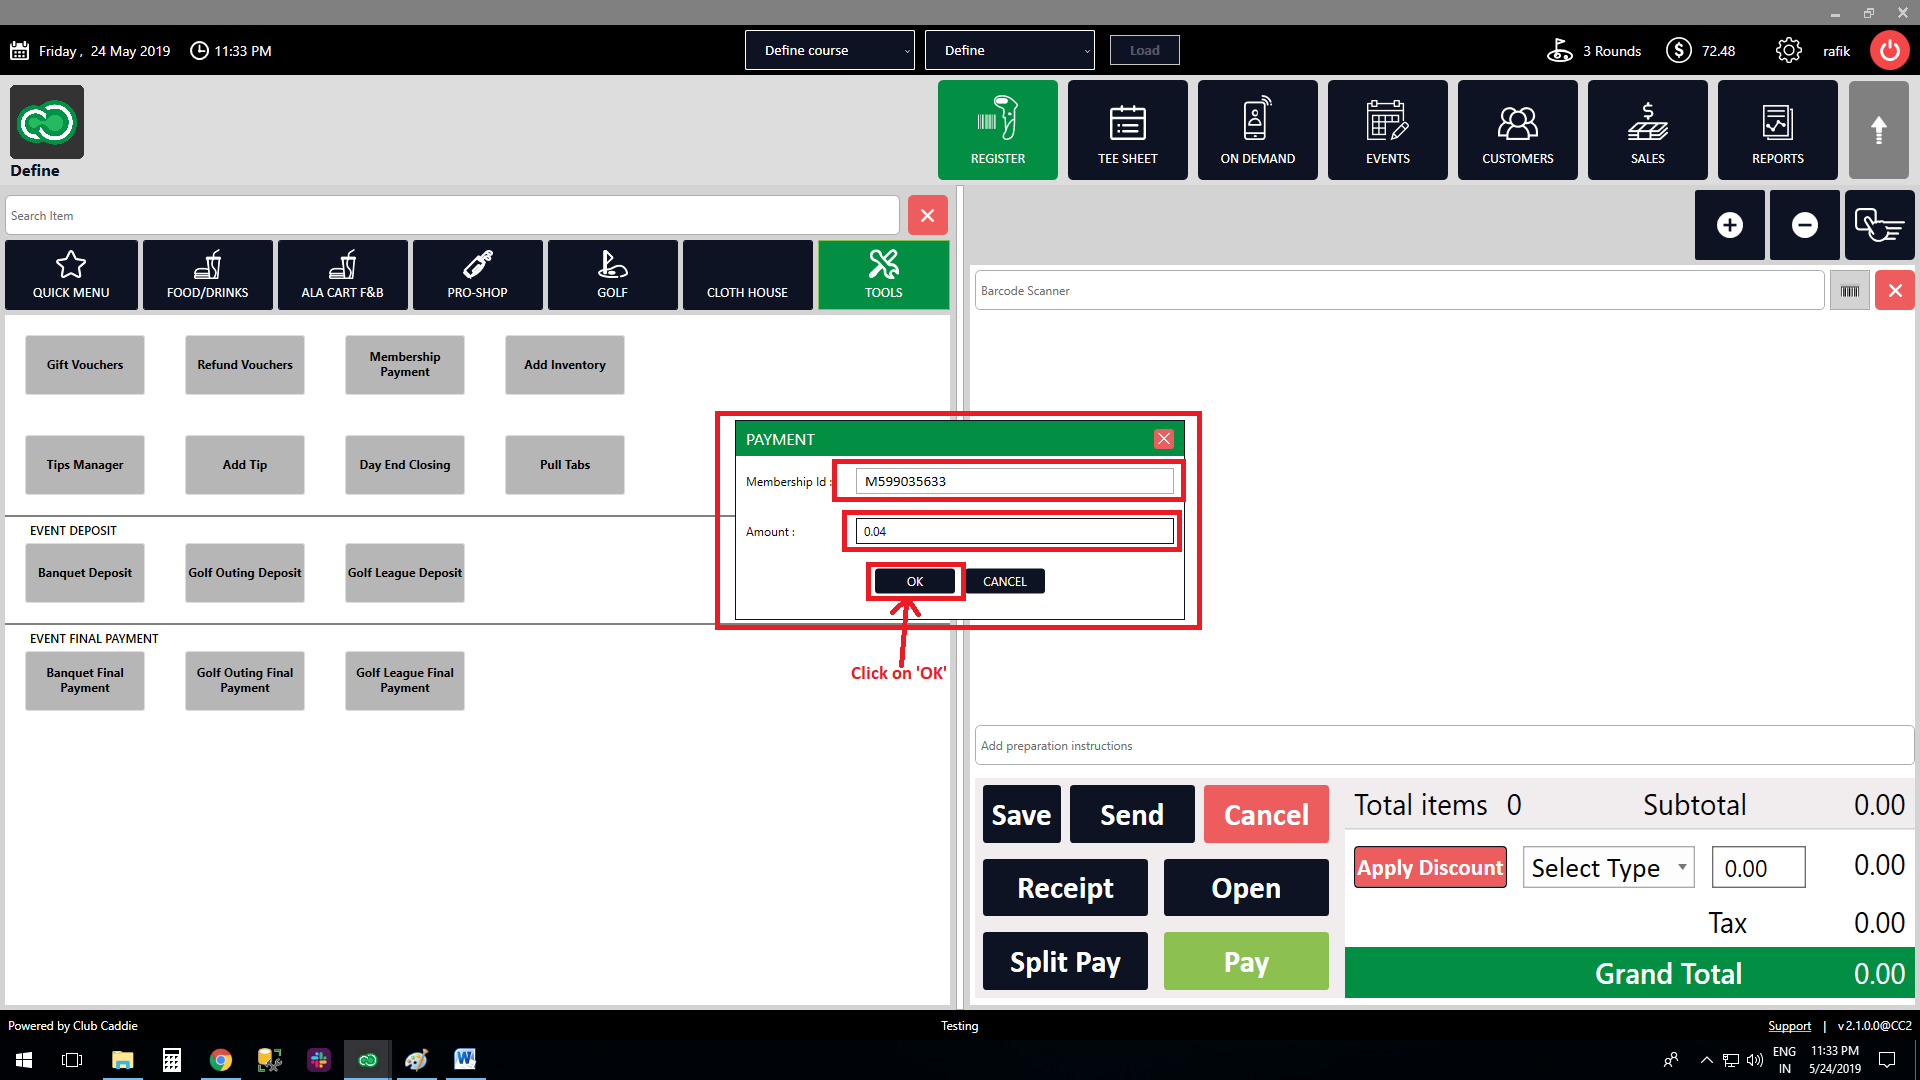Open the On Demand module
This screenshot has height=1080, width=1920.
1257,130
